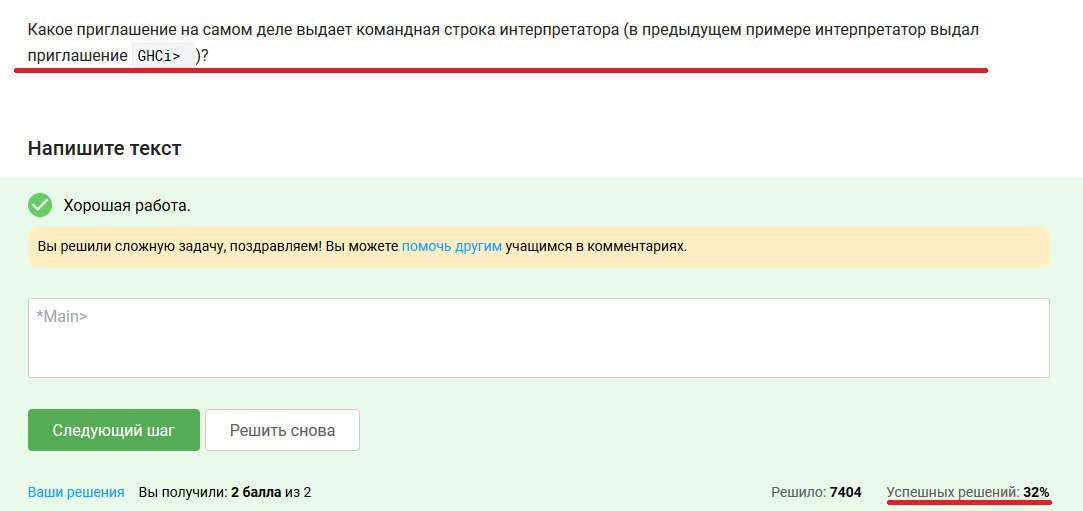This screenshot has height=511, width=1083.
Task: Click the yellow congratulation banner 'Вы решили сложную задачу'
Action: pos(539,247)
